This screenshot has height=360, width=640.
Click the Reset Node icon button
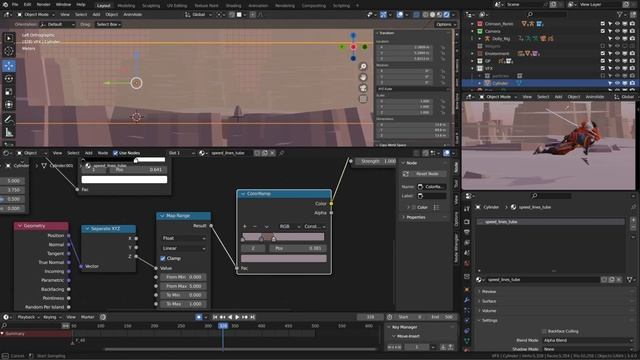point(424,174)
